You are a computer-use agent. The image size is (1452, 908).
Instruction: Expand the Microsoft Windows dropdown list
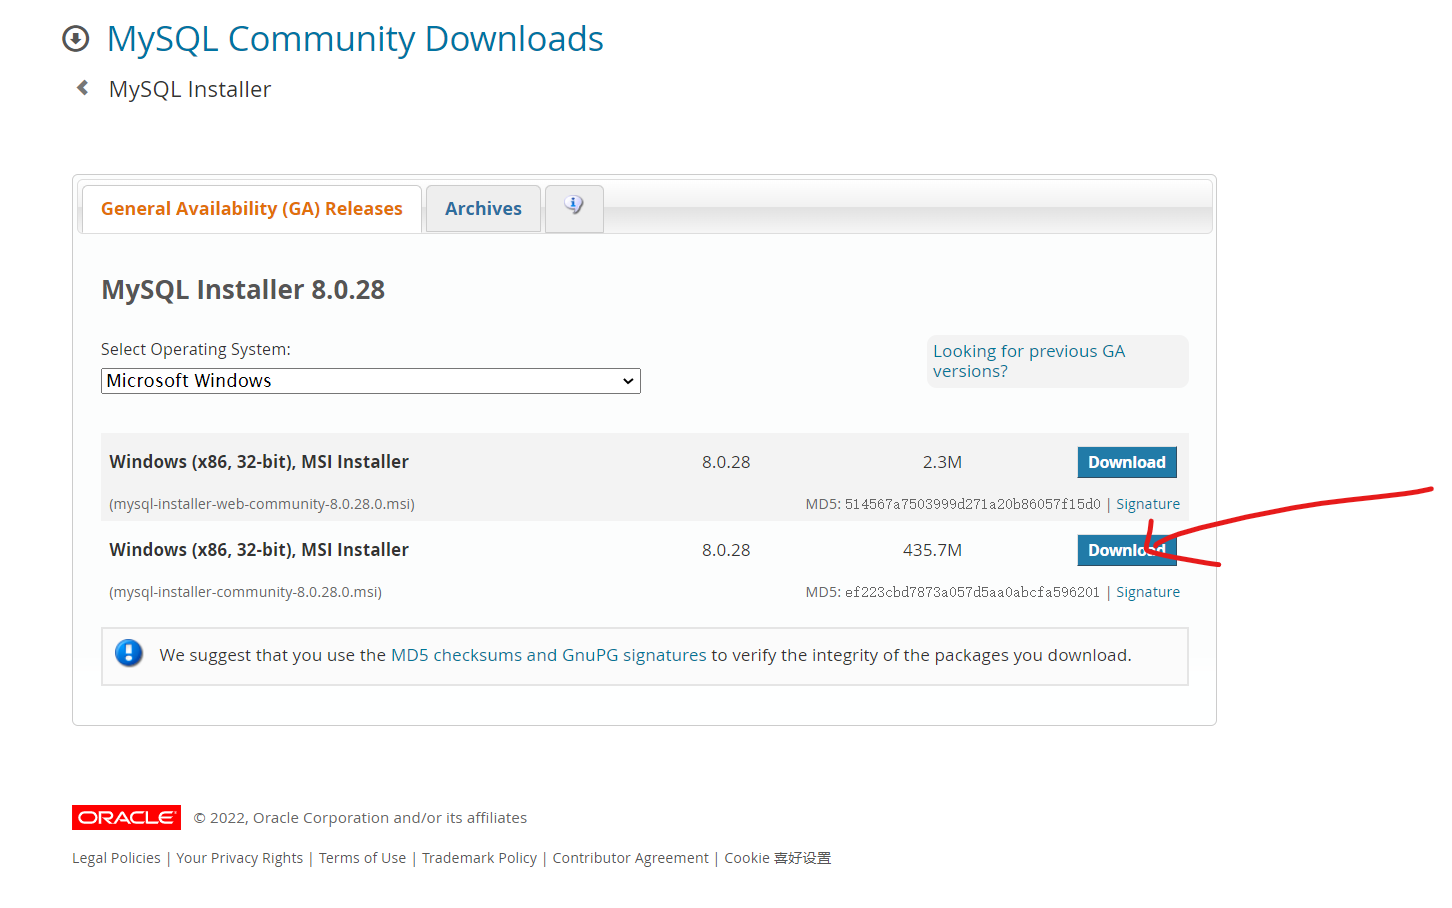370,381
